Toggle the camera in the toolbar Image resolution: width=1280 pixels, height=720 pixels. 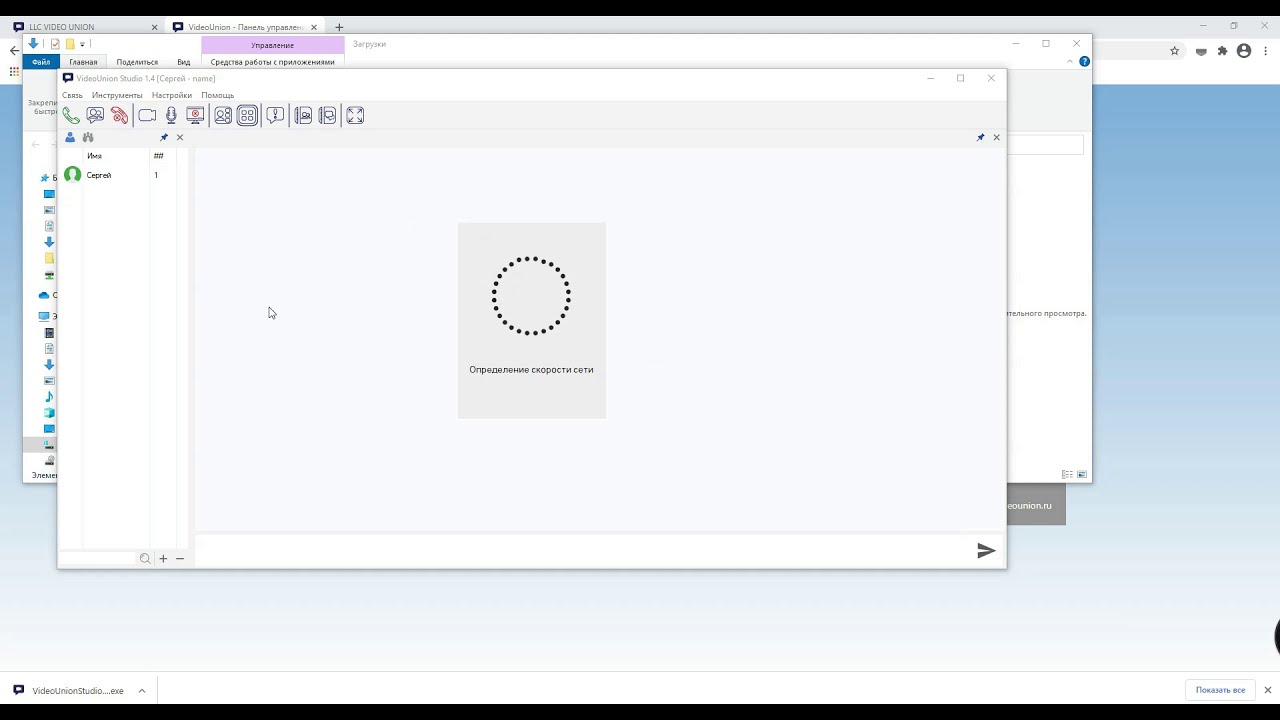(147, 116)
